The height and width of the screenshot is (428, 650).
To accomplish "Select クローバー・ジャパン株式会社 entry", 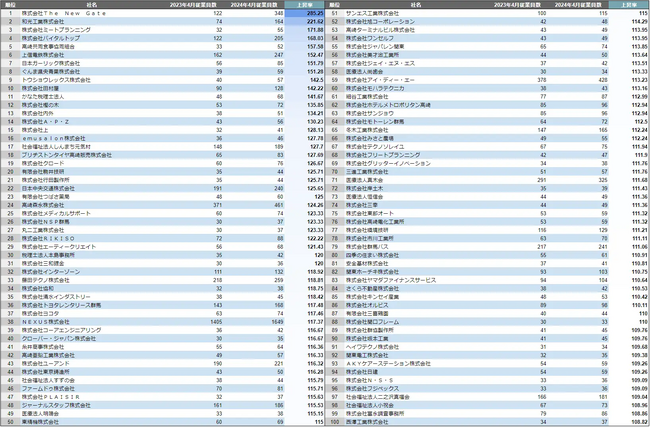I will (x=59, y=338).
